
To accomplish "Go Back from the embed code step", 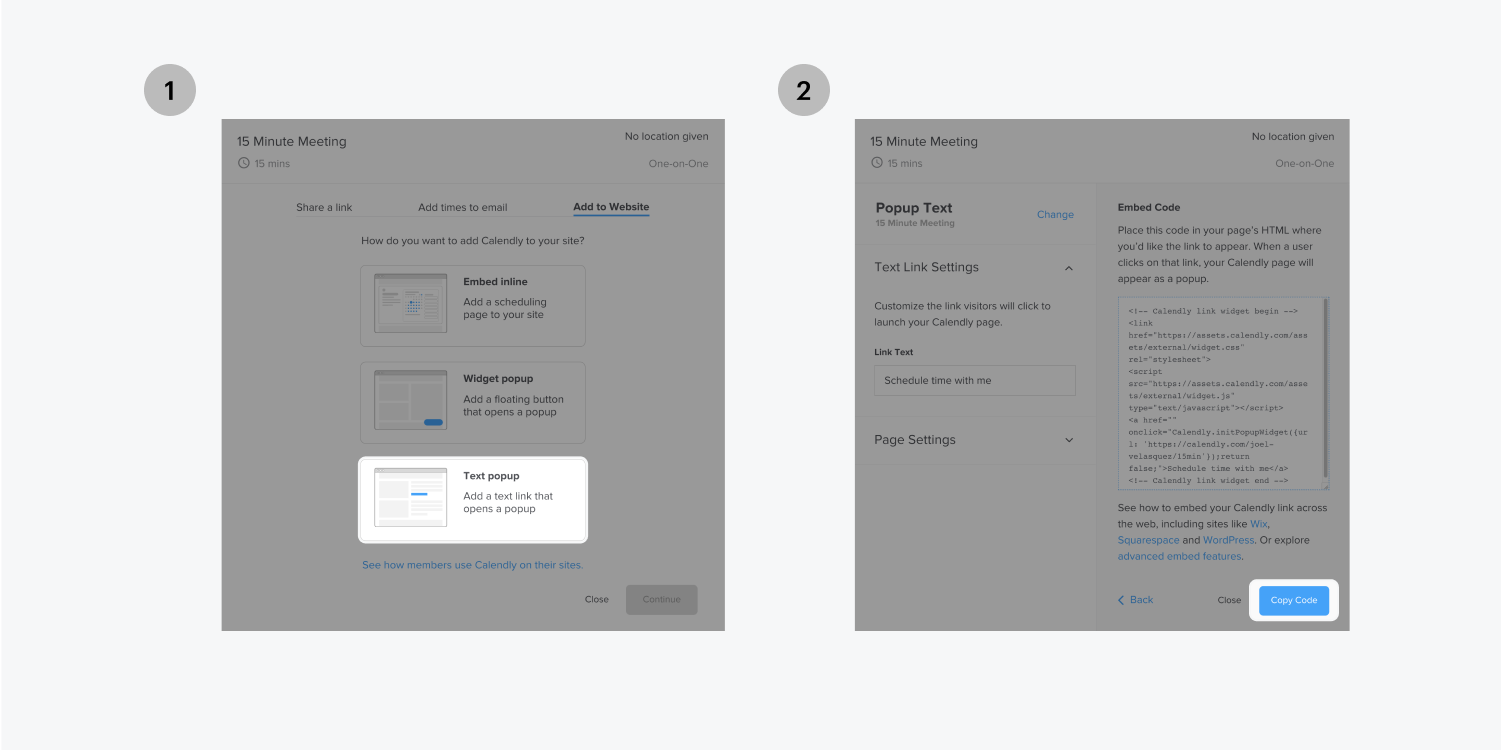I will click(1135, 600).
